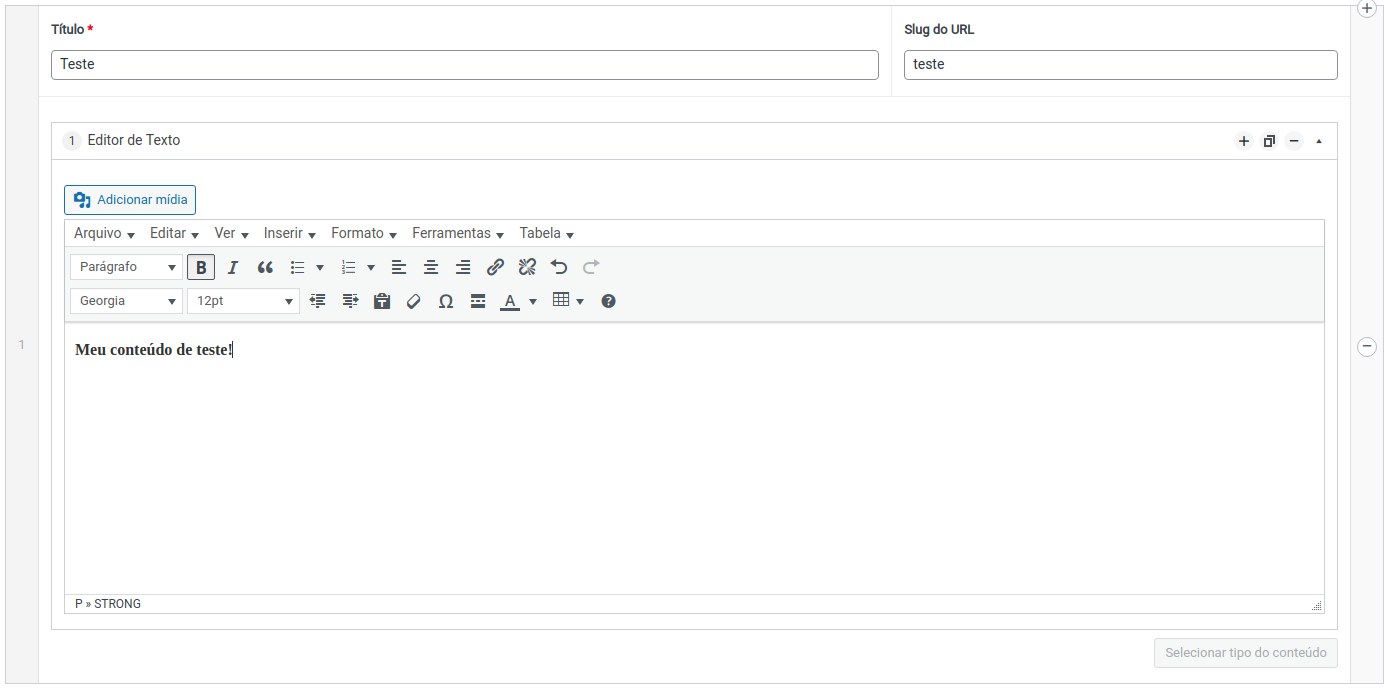This screenshot has width=1390, height=691.
Task: Open the Inserir menu
Action: pyautogui.click(x=289, y=234)
